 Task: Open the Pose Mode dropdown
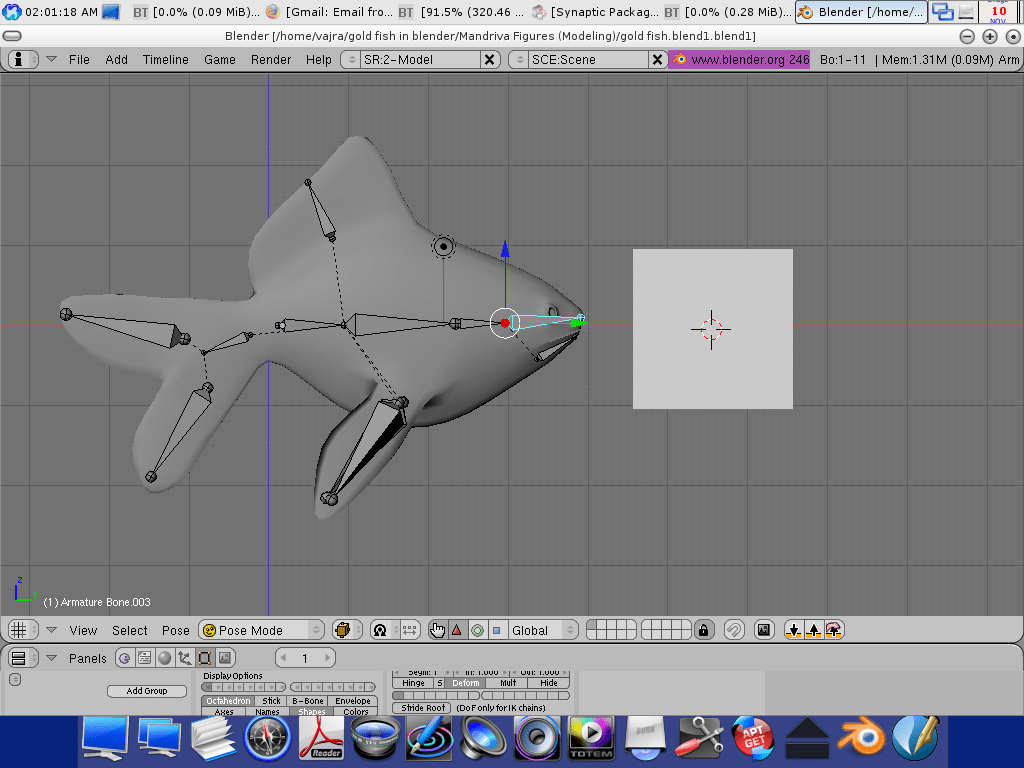[262, 630]
